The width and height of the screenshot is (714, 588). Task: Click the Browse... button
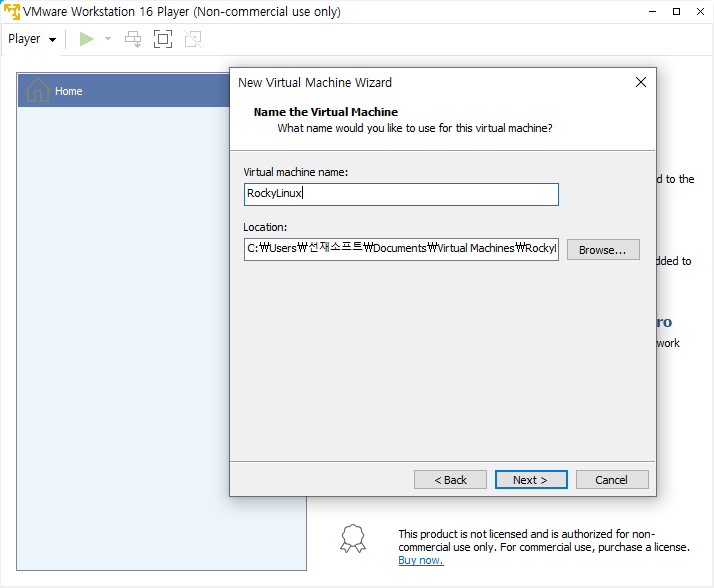[x=603, y=250]
